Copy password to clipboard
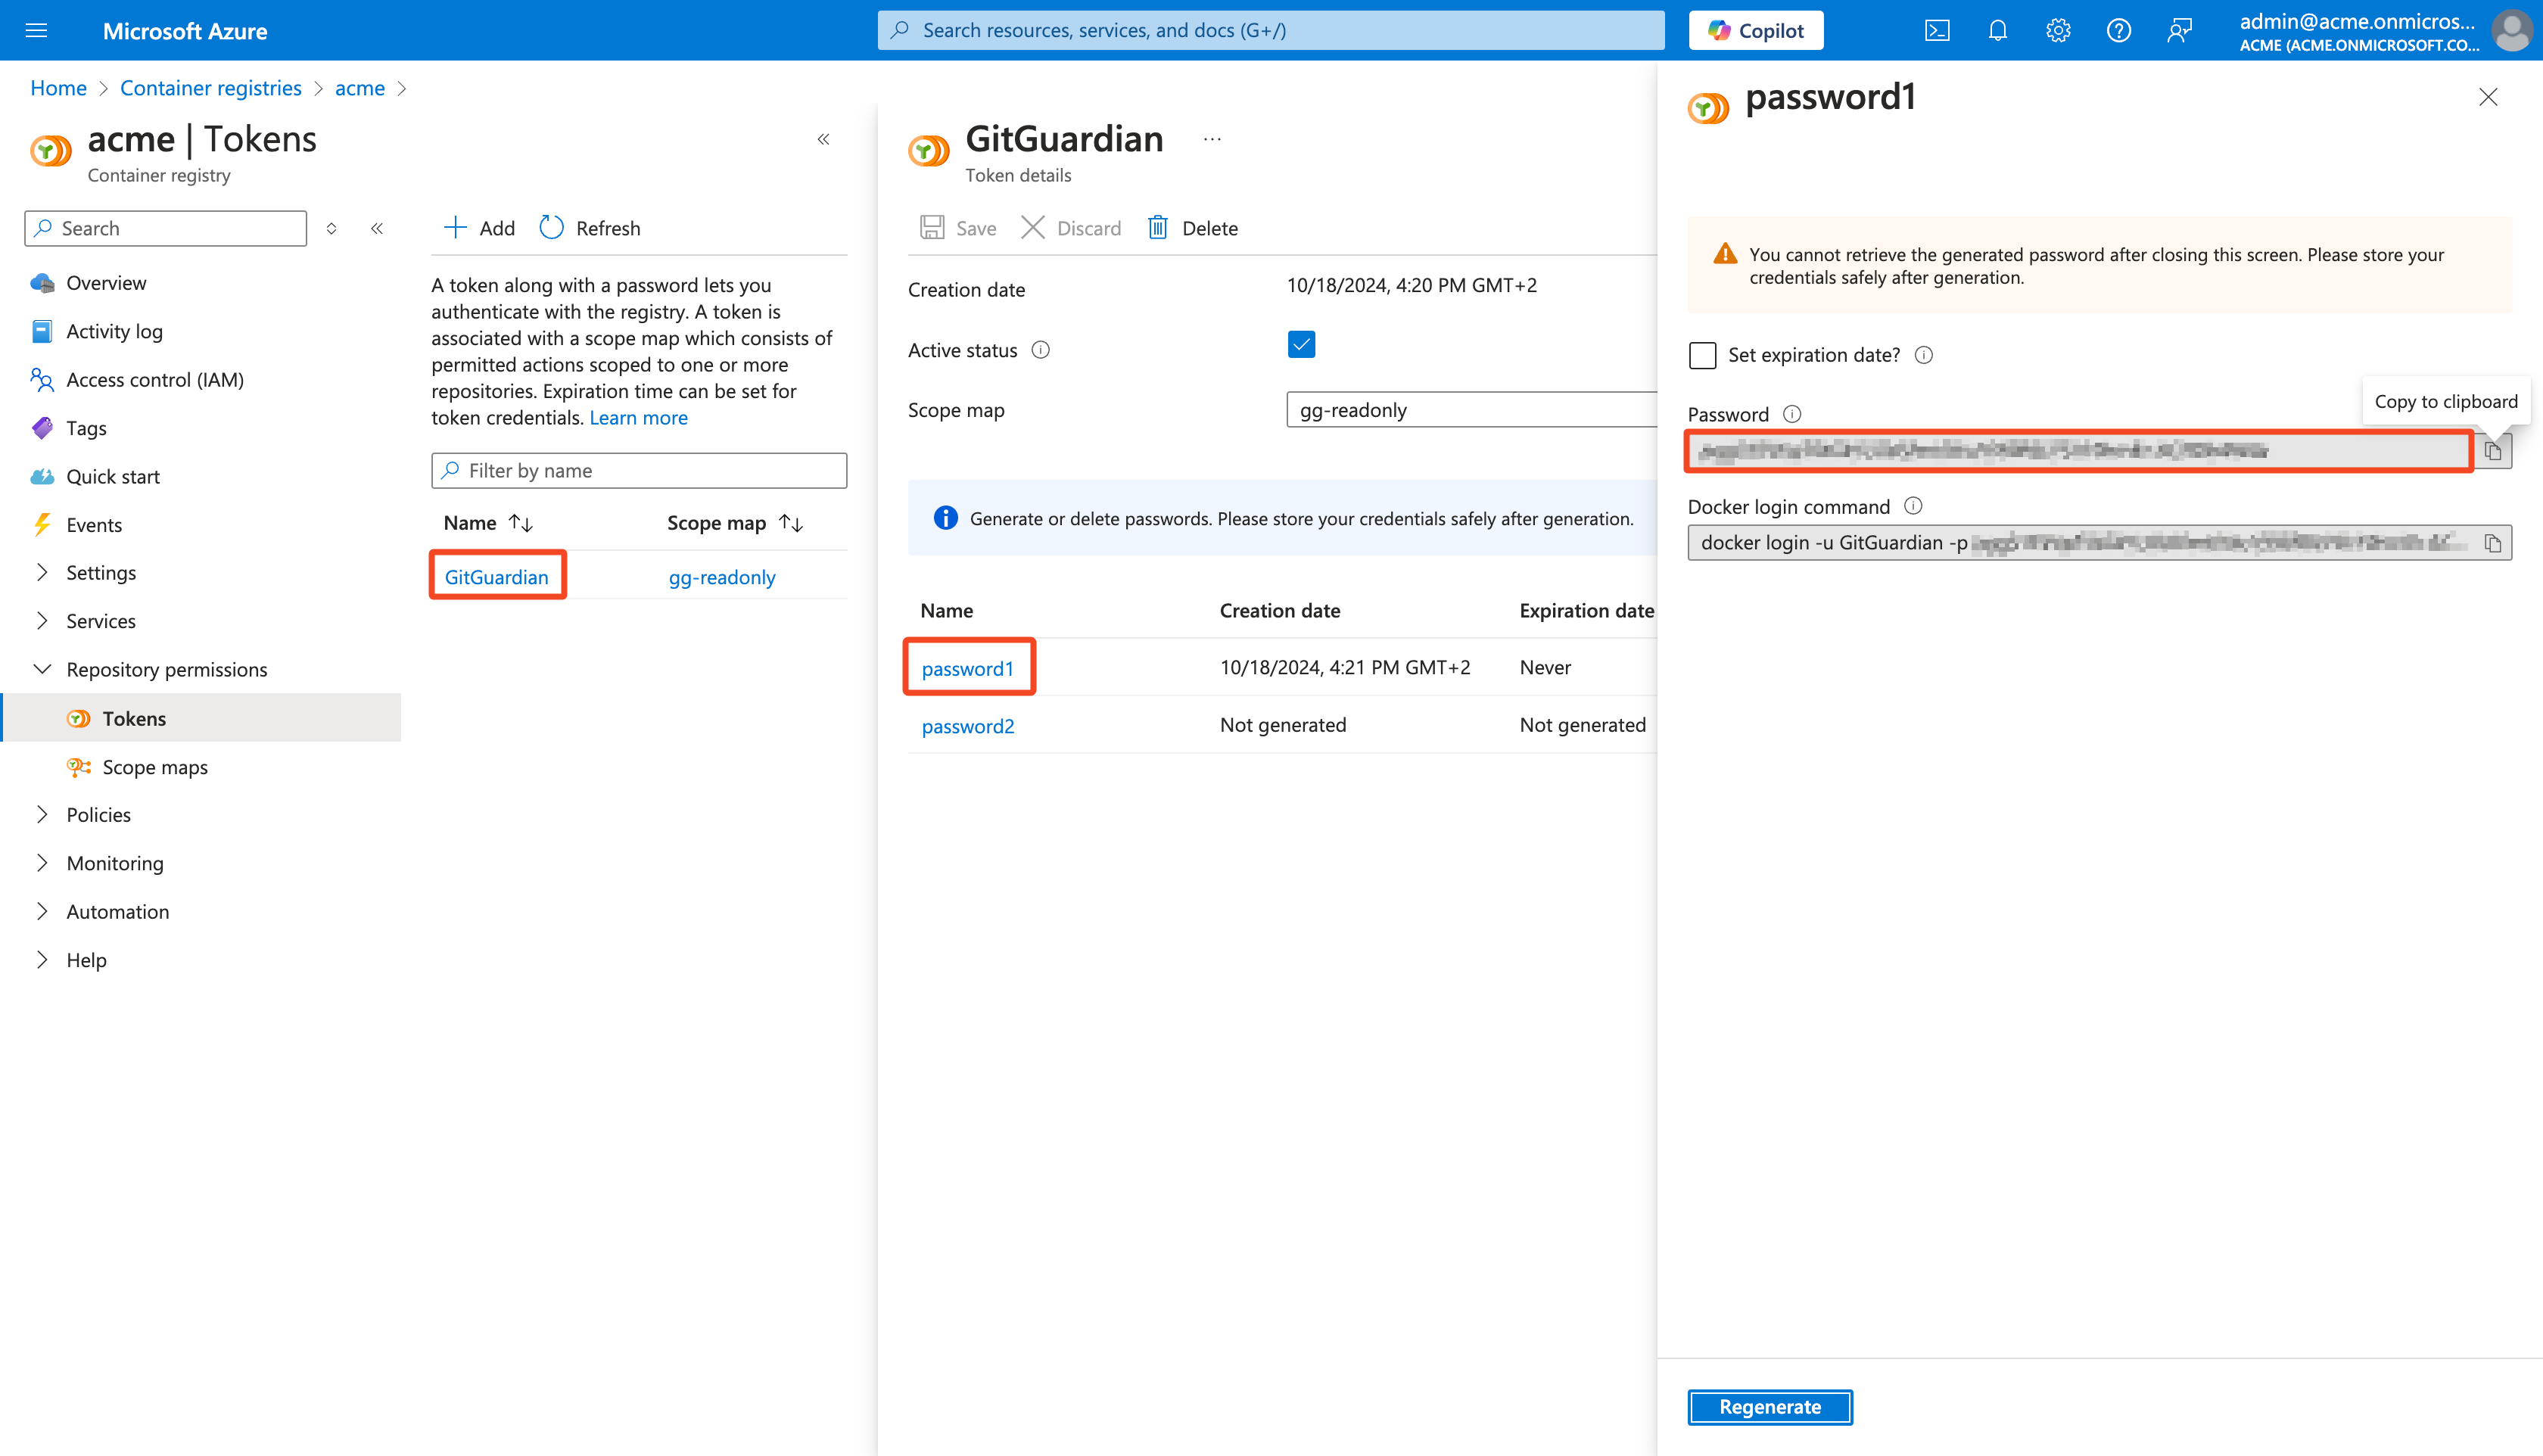Screen dimensions: 2543x1456 pyautogui.click(x=2492, y=451)
